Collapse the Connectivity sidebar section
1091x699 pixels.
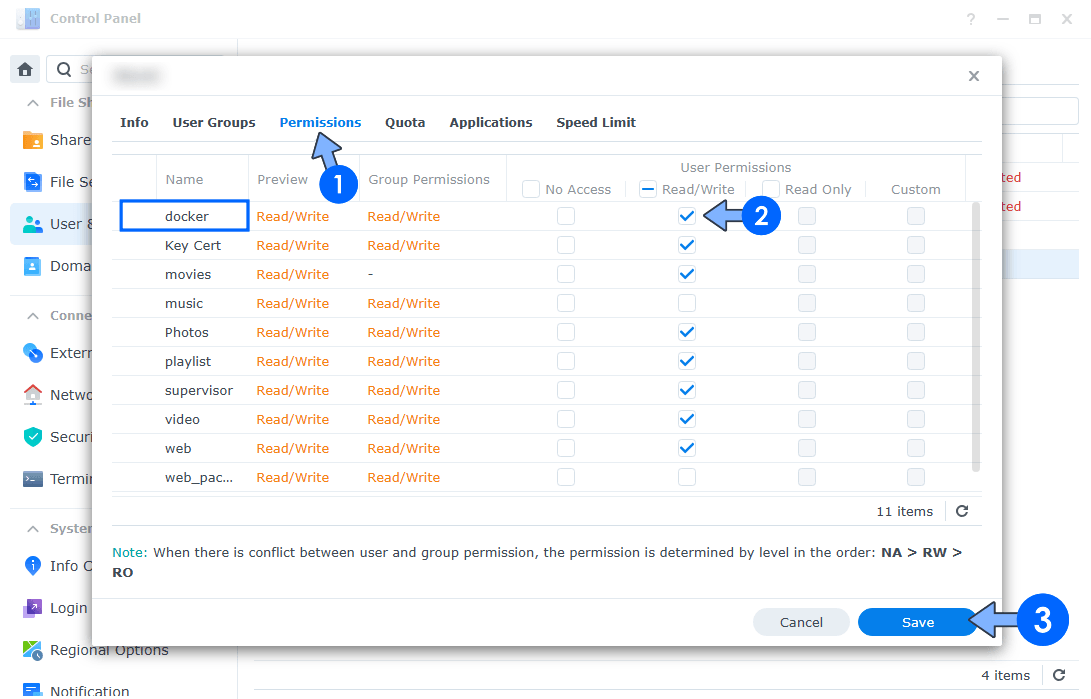click(x=33, y=316)
